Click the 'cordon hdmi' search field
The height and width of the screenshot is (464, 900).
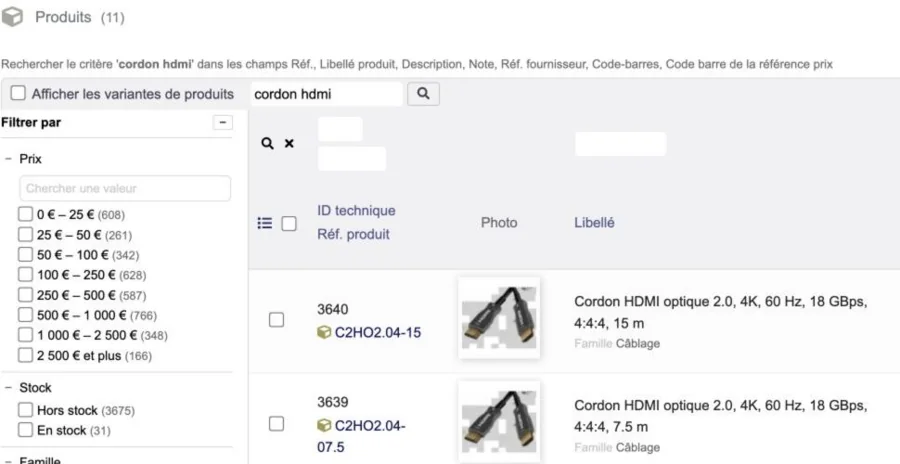326,94
